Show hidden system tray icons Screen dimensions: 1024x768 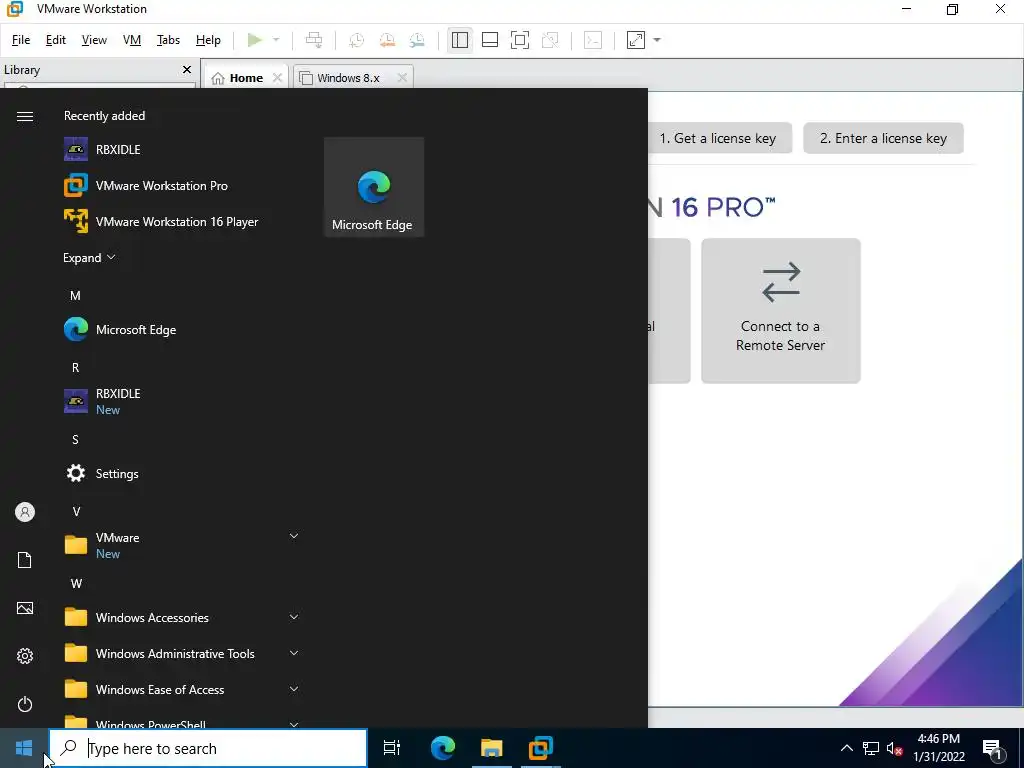(x=846, y=748)
